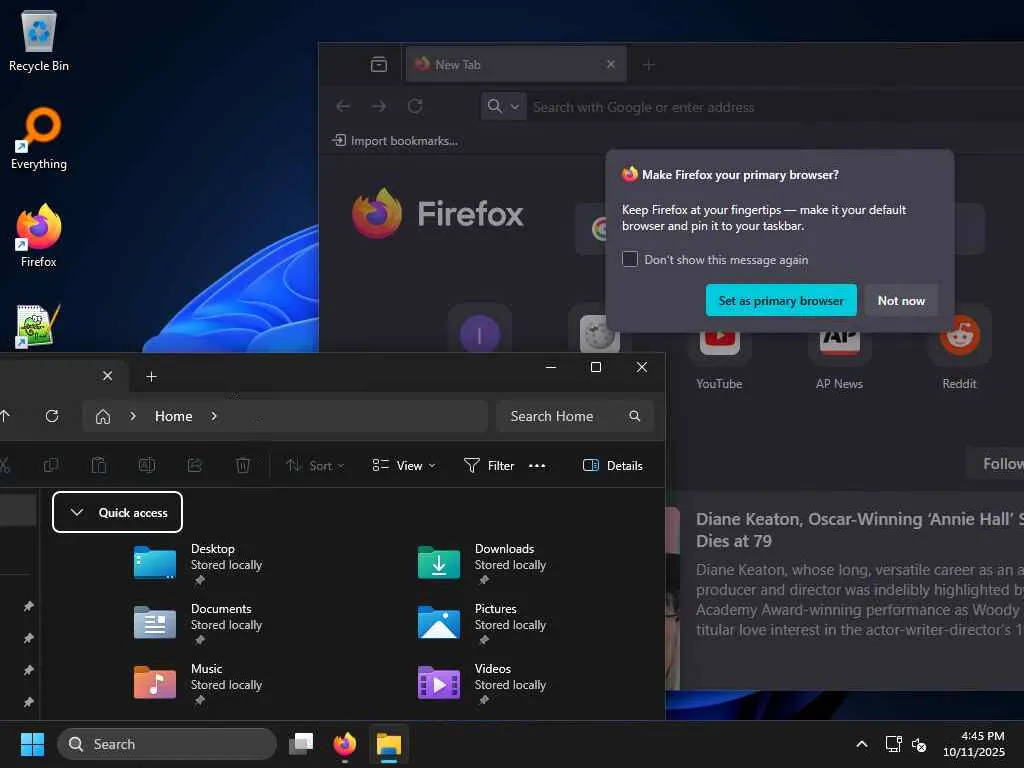Open a new tab in Firefox
Image resolution: width=1024 pixels, height=768 pixels.
point(648,65)
